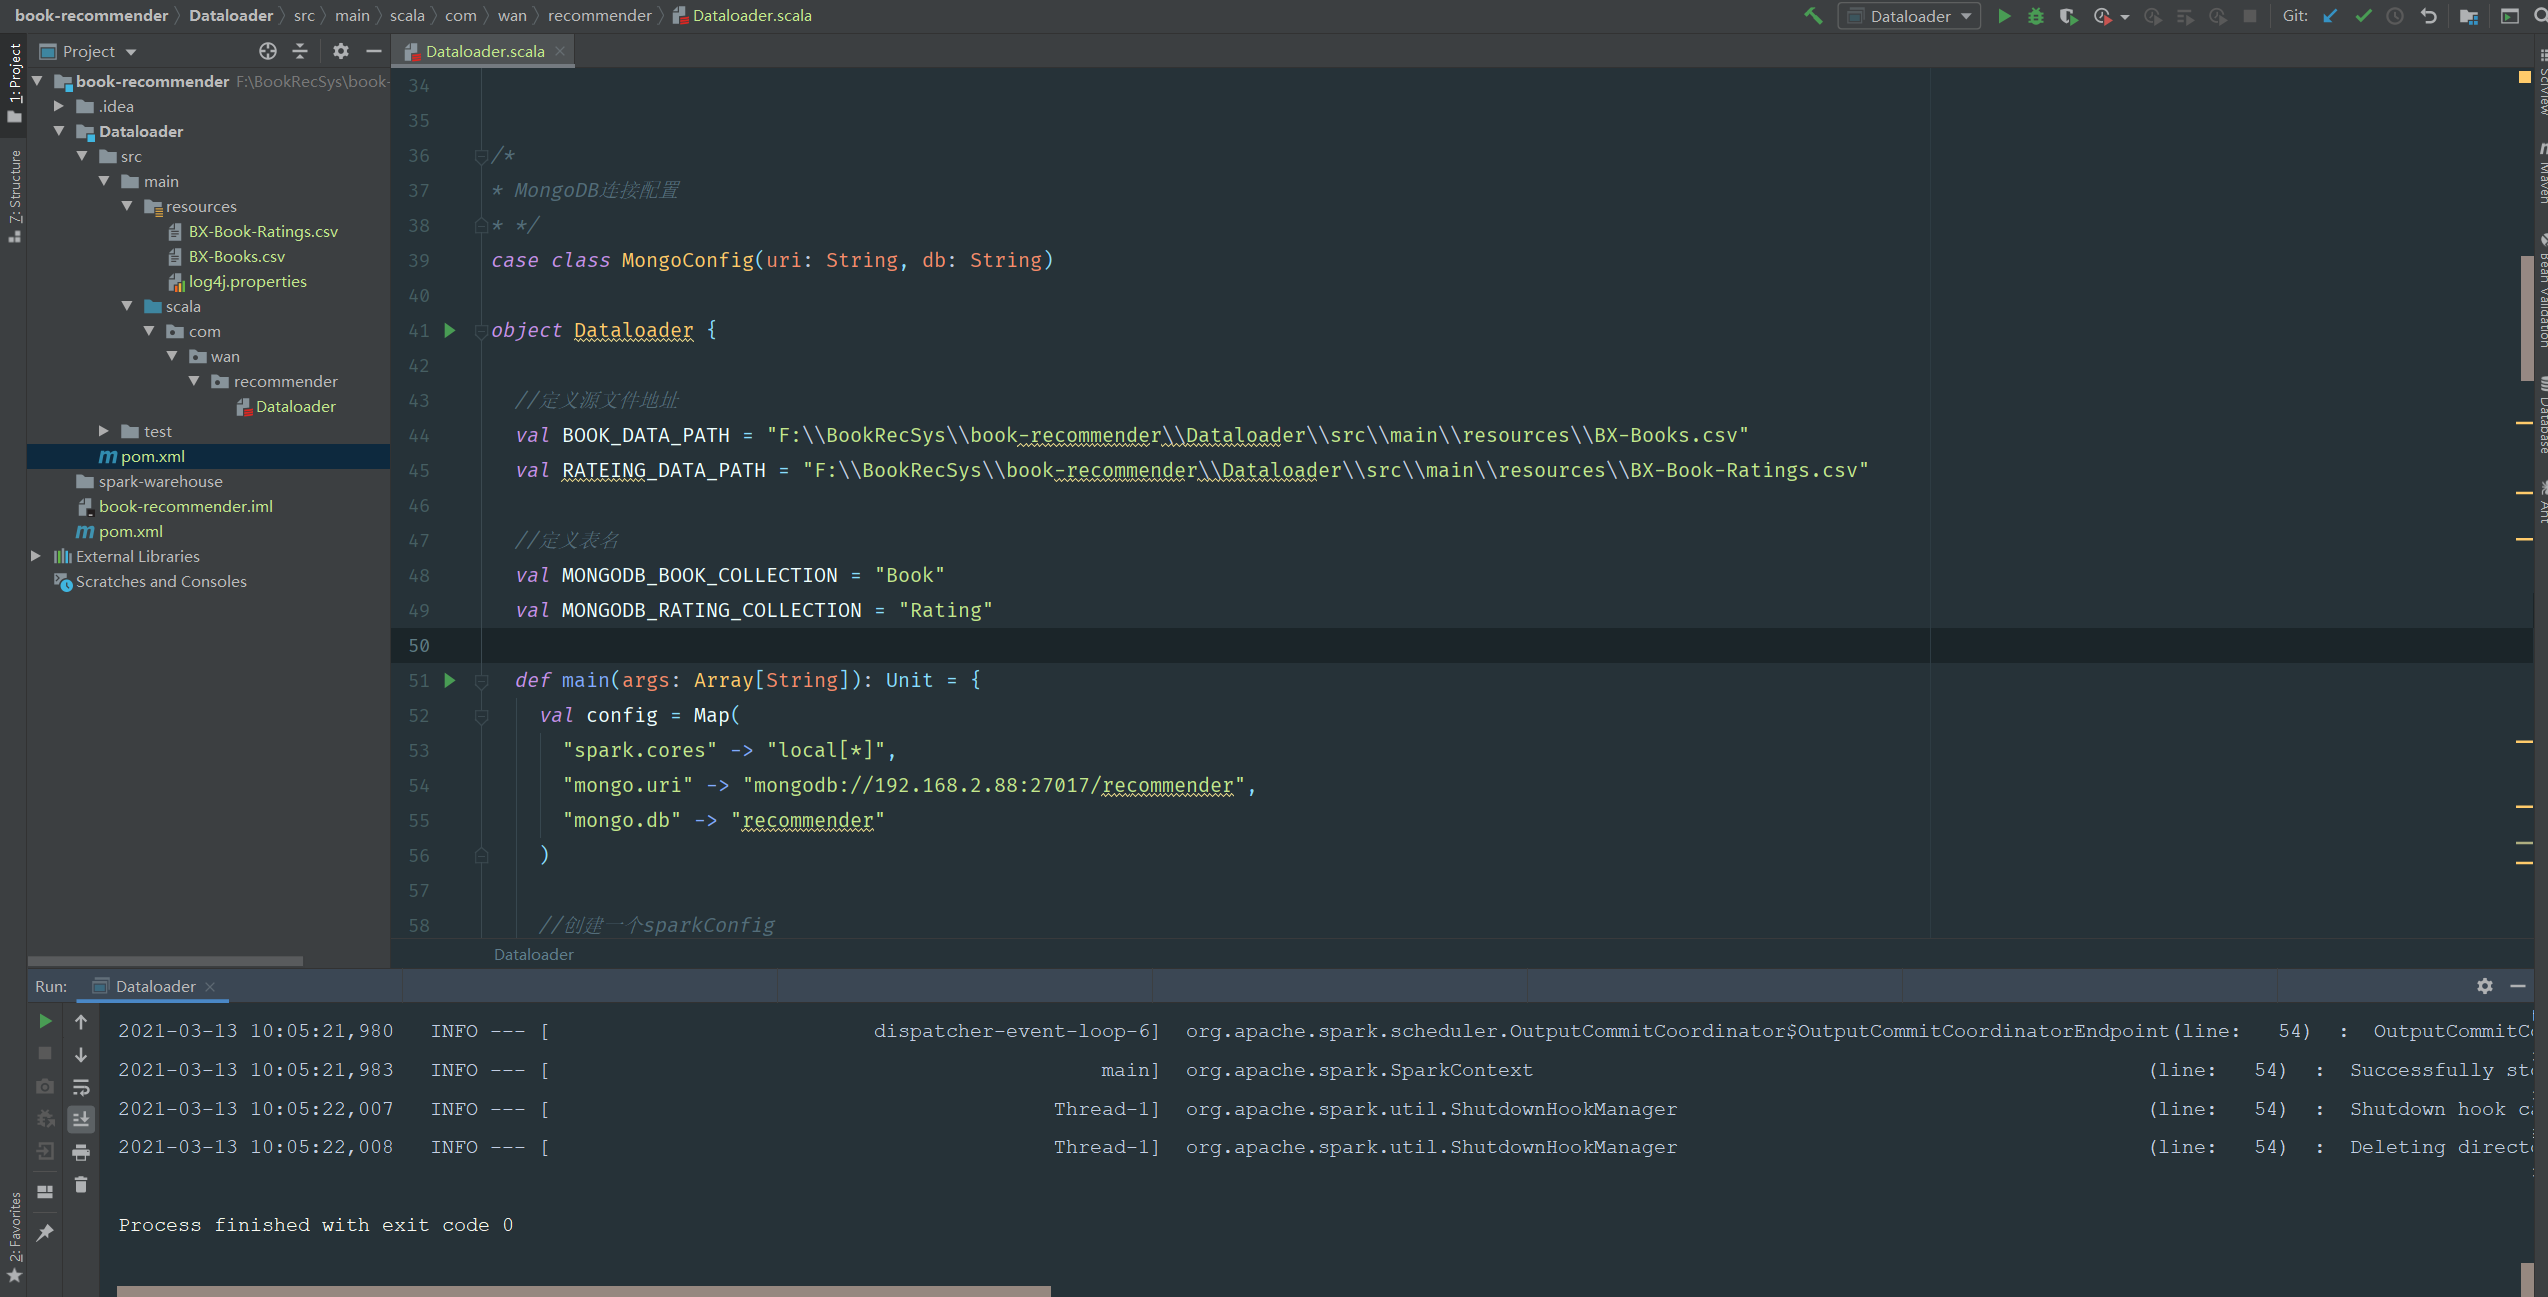2548x1297 pixels.
Task: Show Git history clock icon
Action: coord(2395,16)
